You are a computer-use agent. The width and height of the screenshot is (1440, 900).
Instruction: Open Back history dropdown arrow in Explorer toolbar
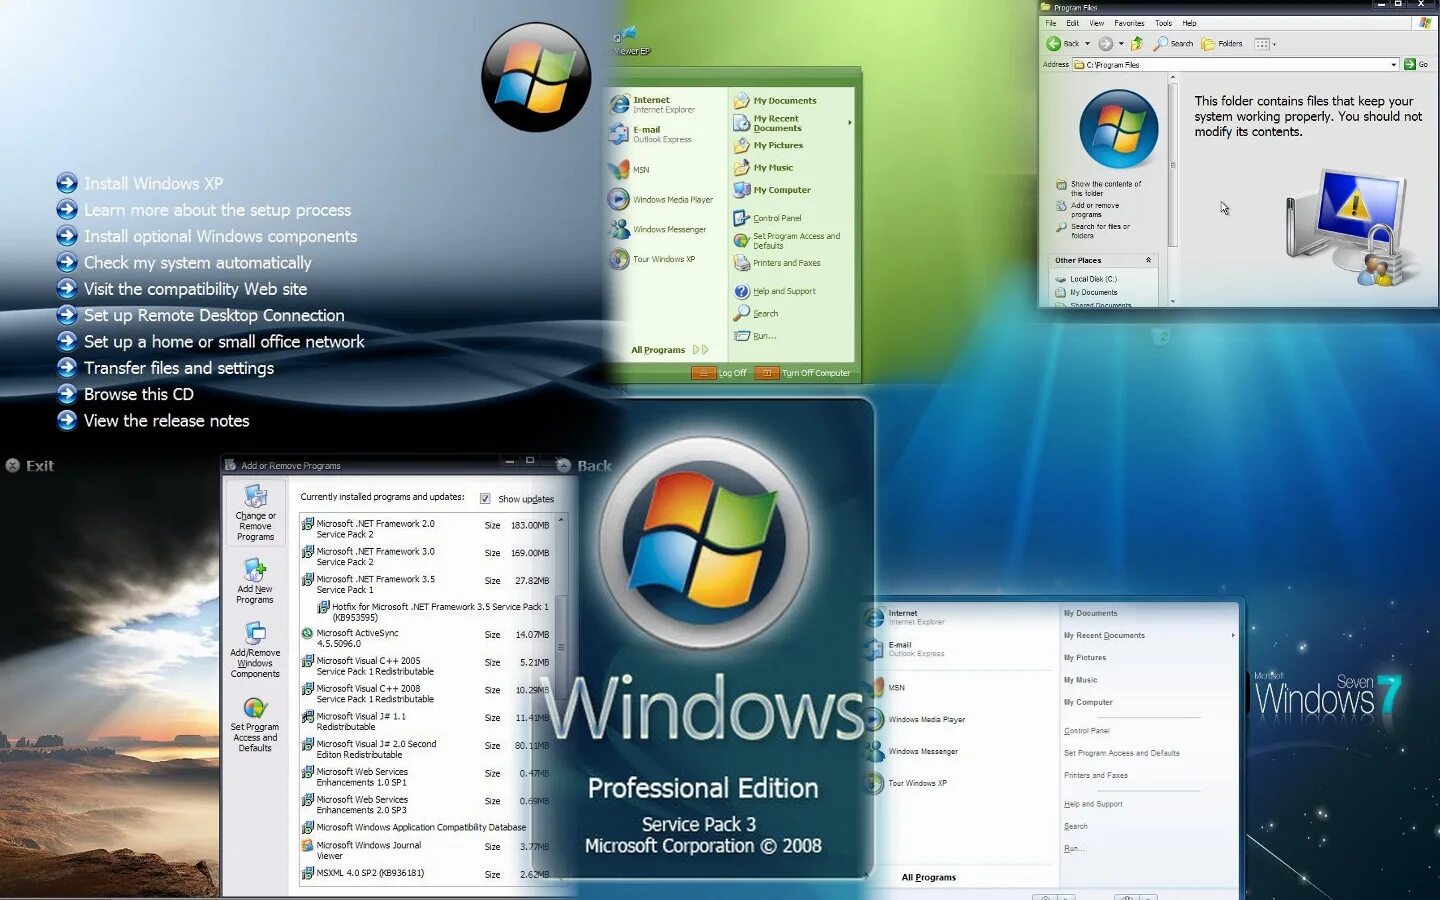point(1088,44)
